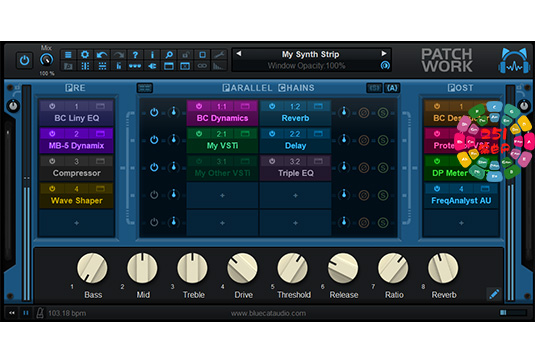Click the folder preset icon in toolbar
Screen dimensions: 535x363
click(x=68, y=66)
